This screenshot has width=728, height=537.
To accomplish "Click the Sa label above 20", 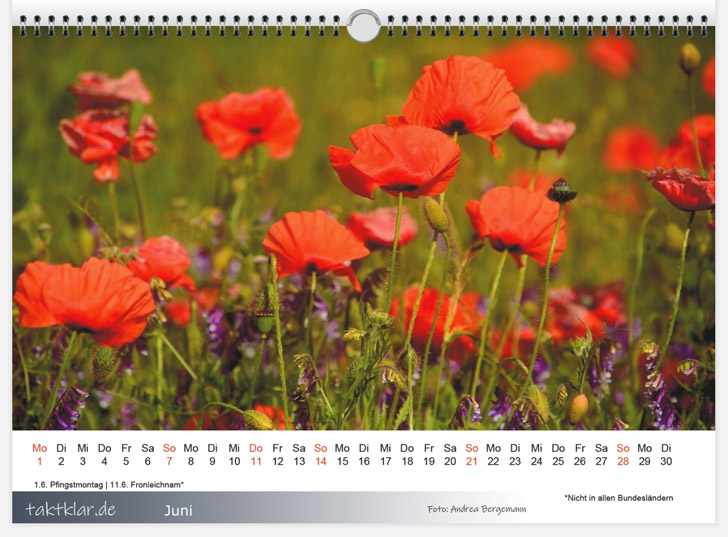I will pos(450,448).
